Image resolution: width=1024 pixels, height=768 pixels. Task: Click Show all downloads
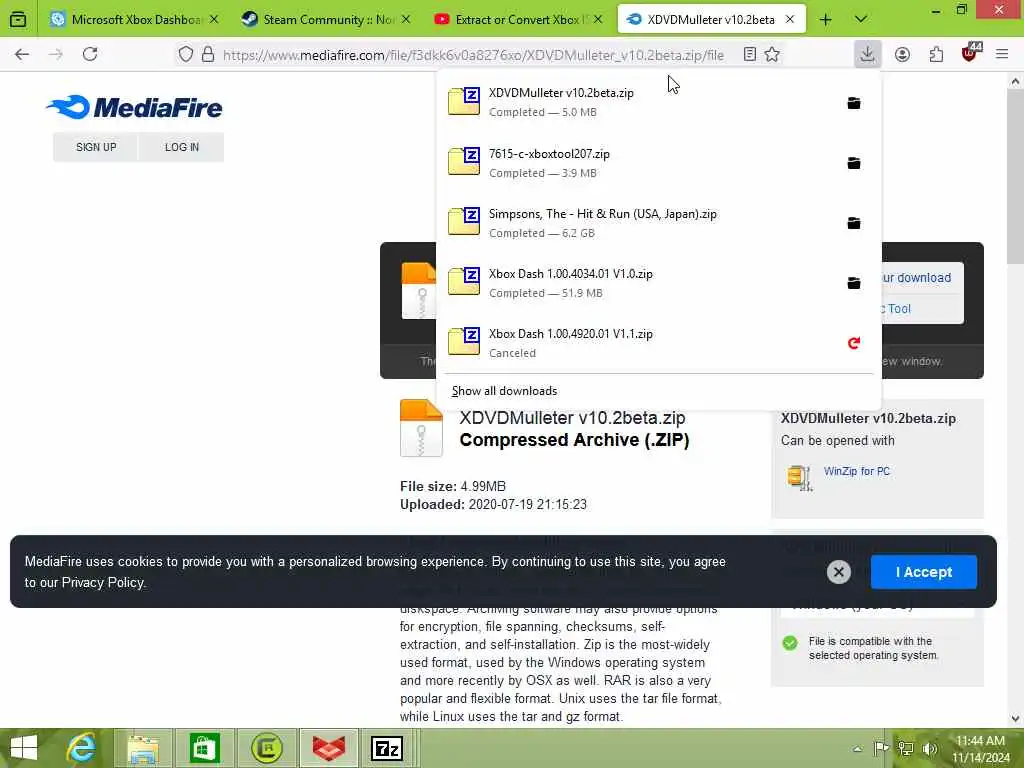click(x=504, y=391)
